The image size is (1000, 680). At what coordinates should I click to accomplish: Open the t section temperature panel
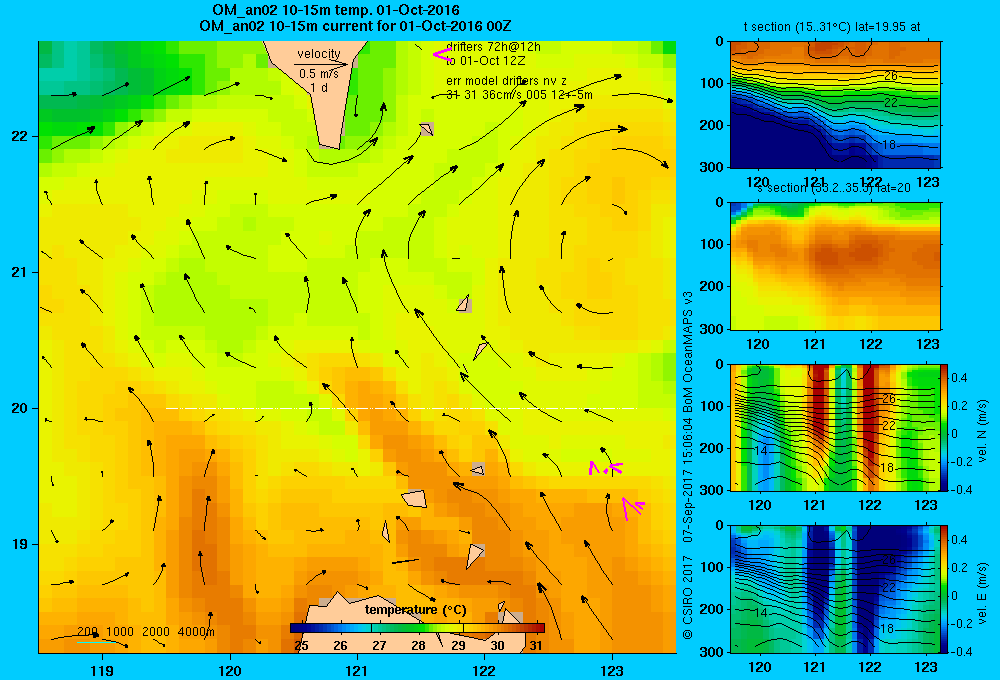click(835, 105)
